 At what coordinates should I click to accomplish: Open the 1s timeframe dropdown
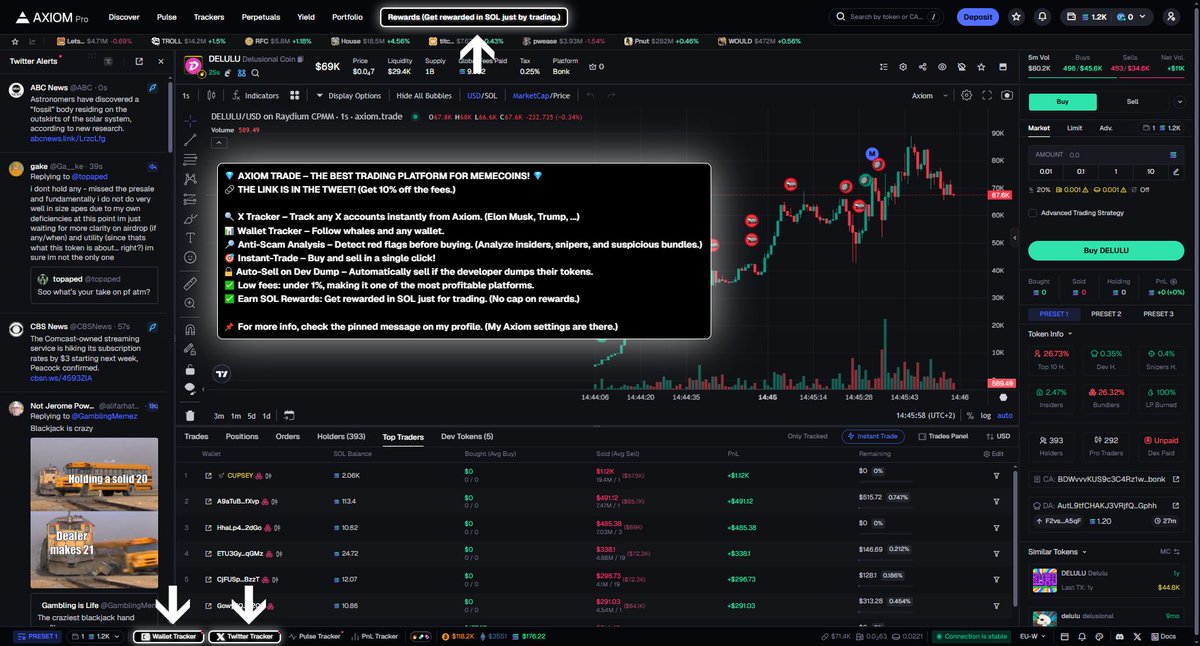tap(186, 96)
